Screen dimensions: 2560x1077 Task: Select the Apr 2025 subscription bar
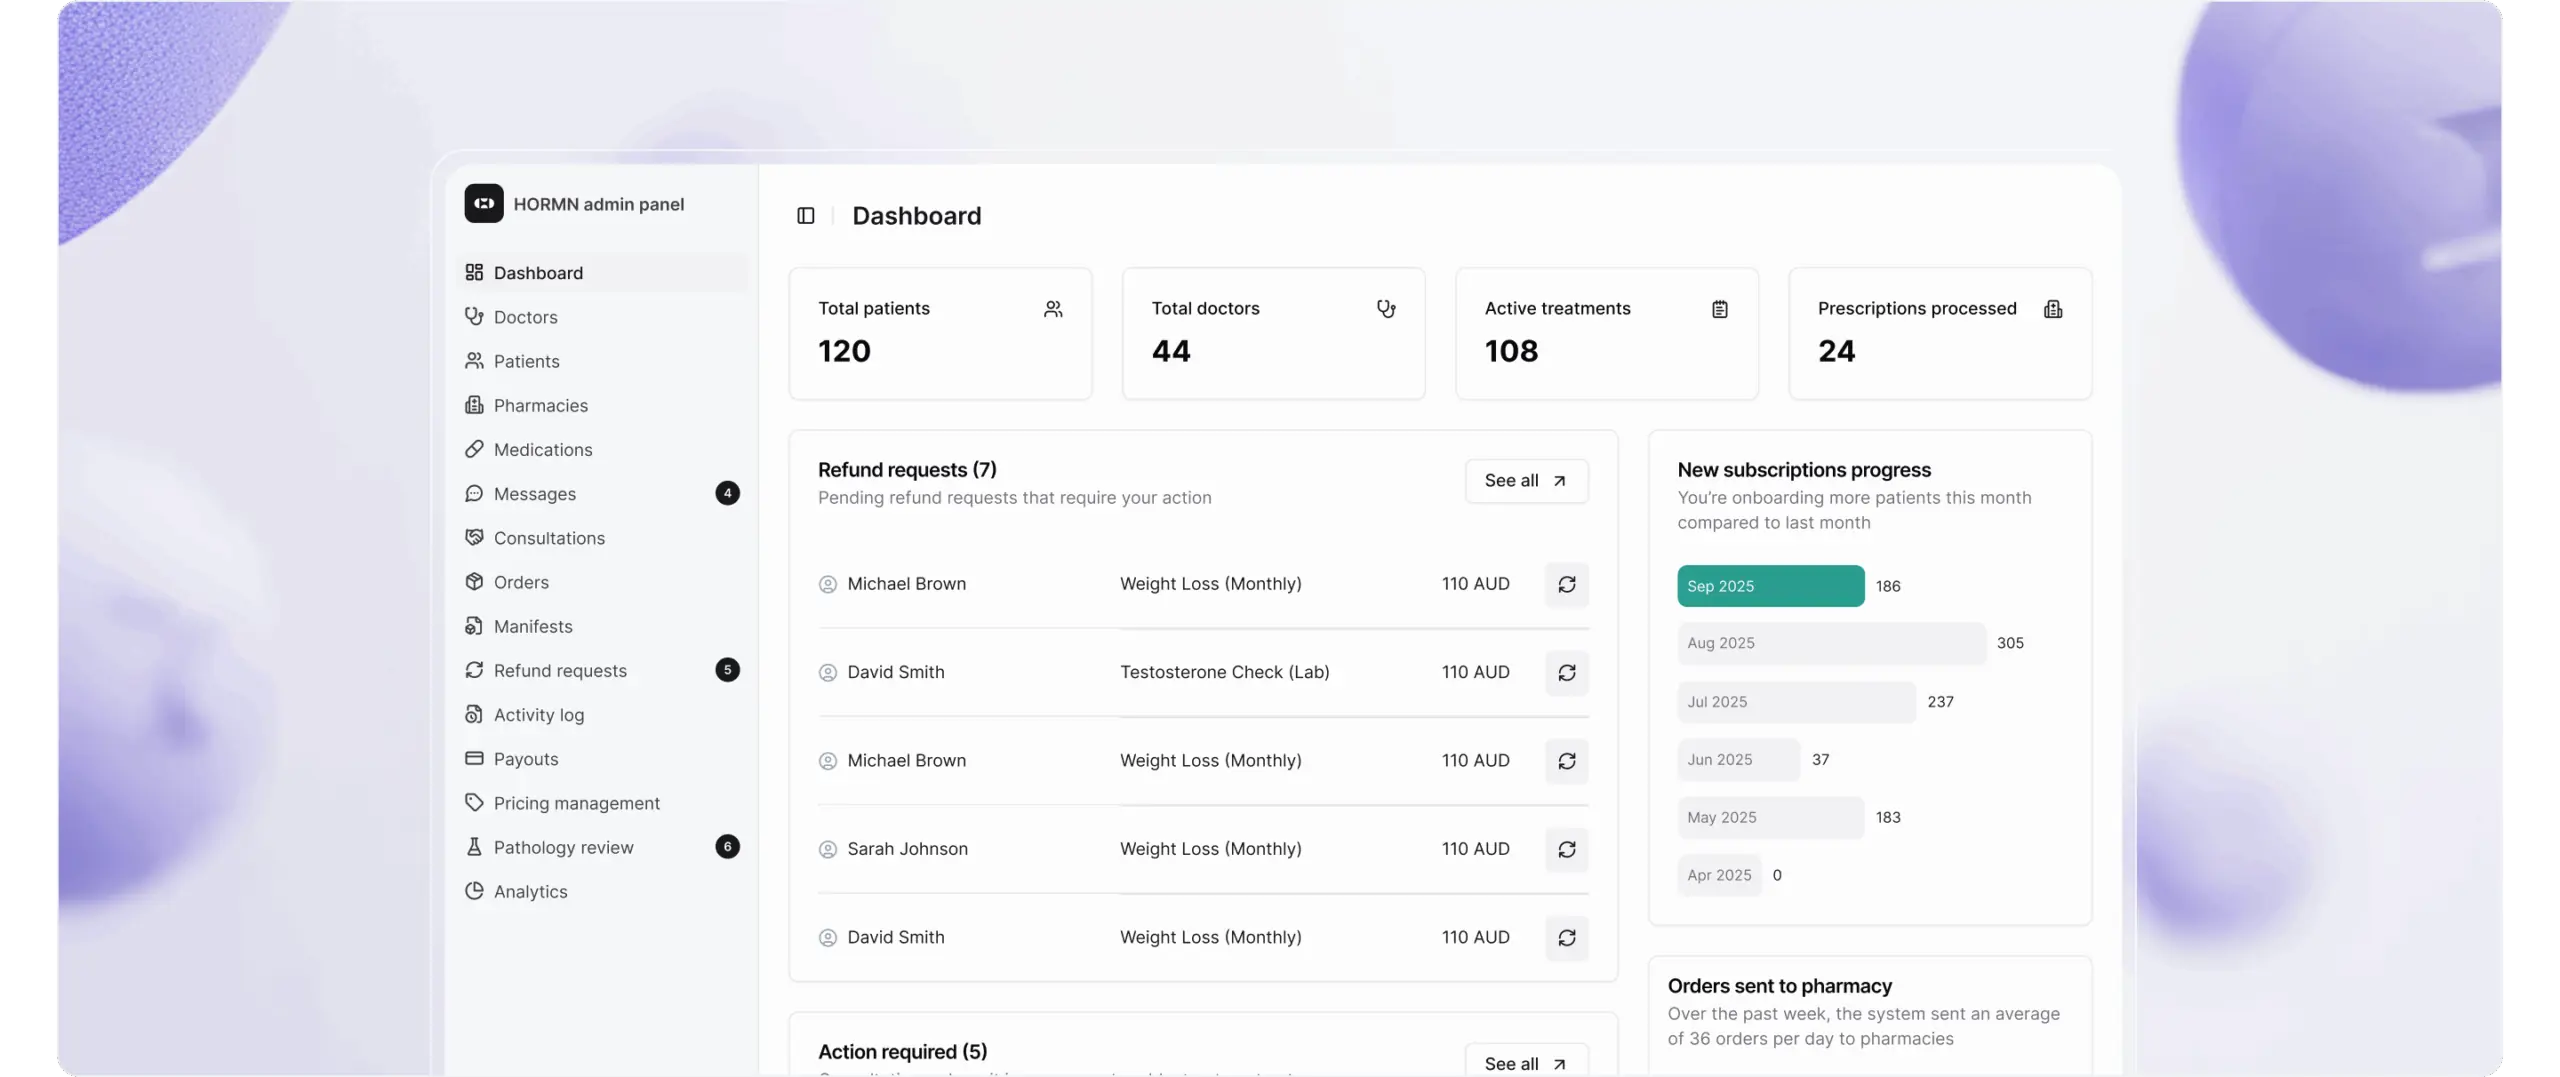click(1719, 876)
